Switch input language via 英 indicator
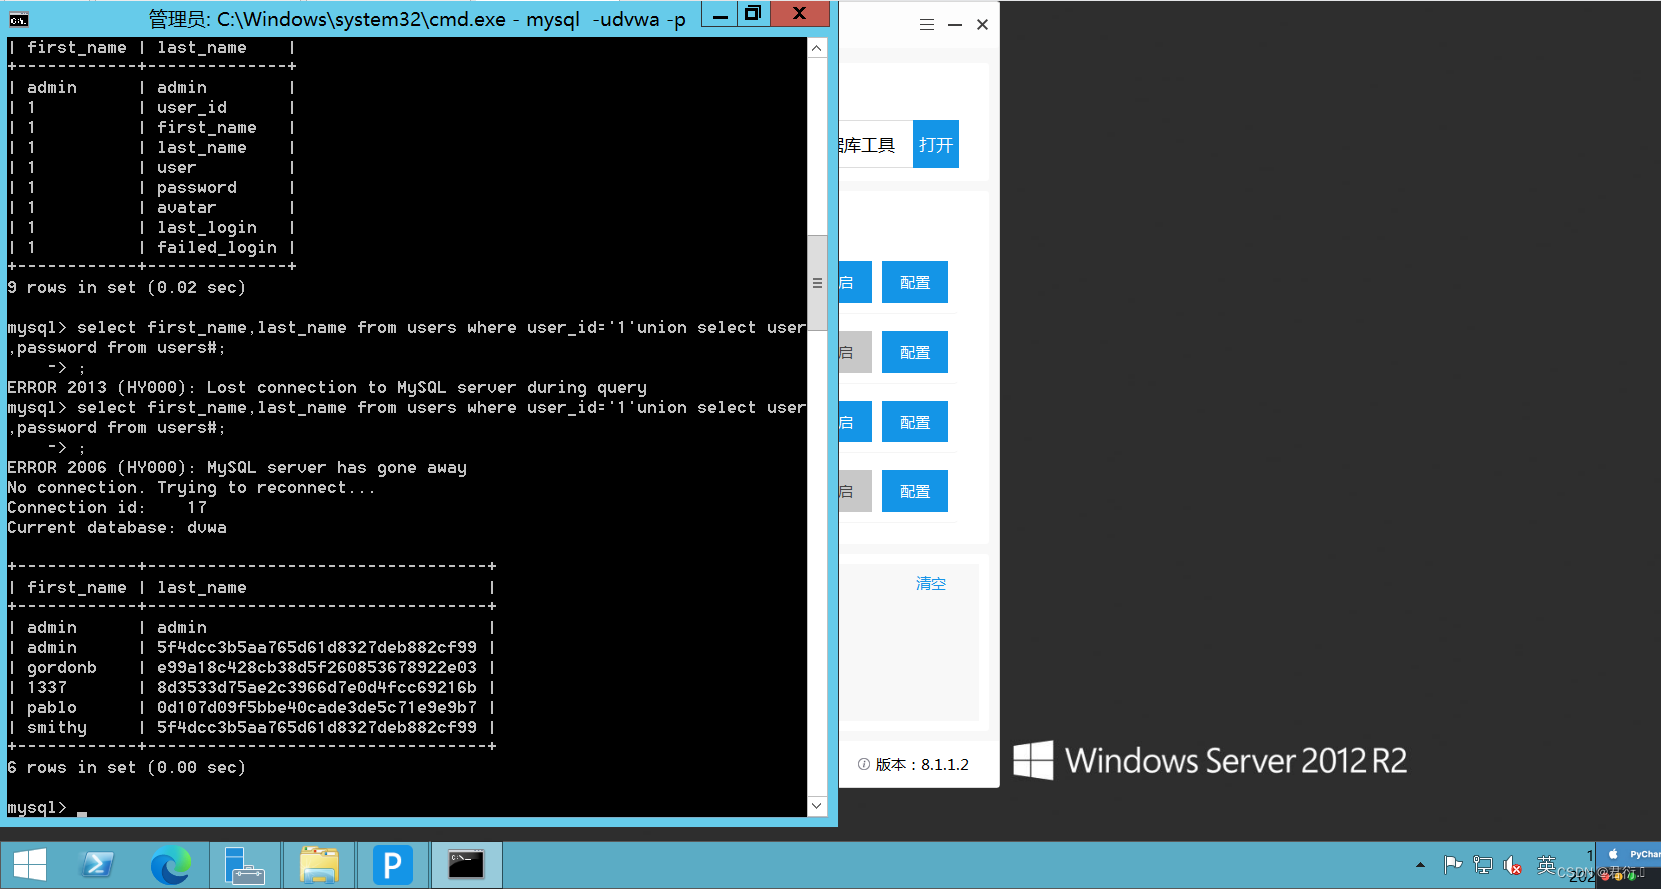This screenshot has height=889, width=1661. 1546,864
